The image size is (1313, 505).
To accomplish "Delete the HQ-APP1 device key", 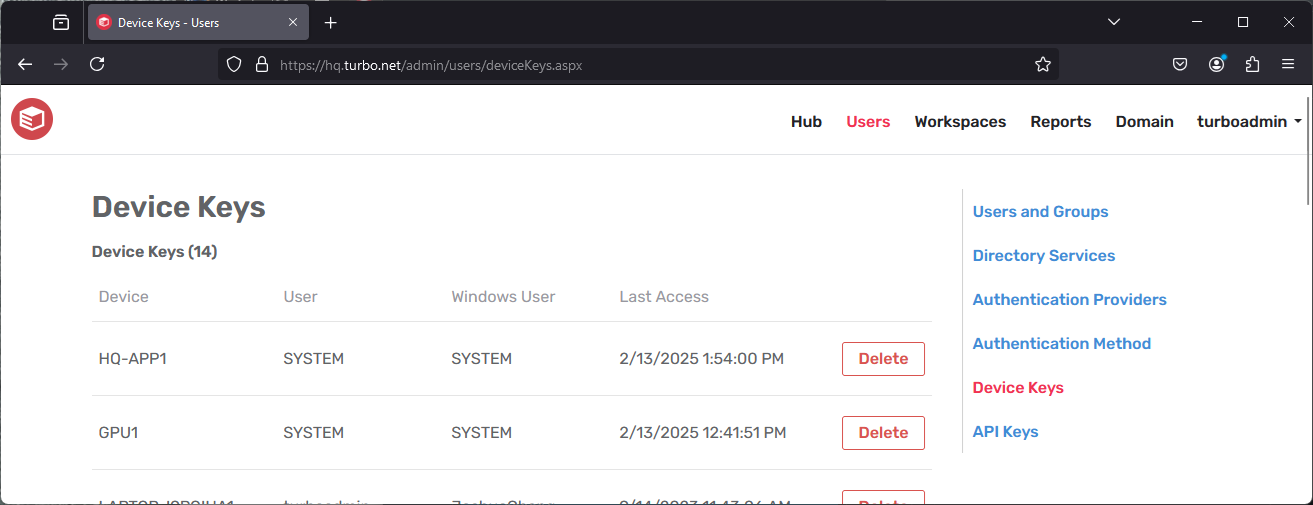I will [883, 359].
